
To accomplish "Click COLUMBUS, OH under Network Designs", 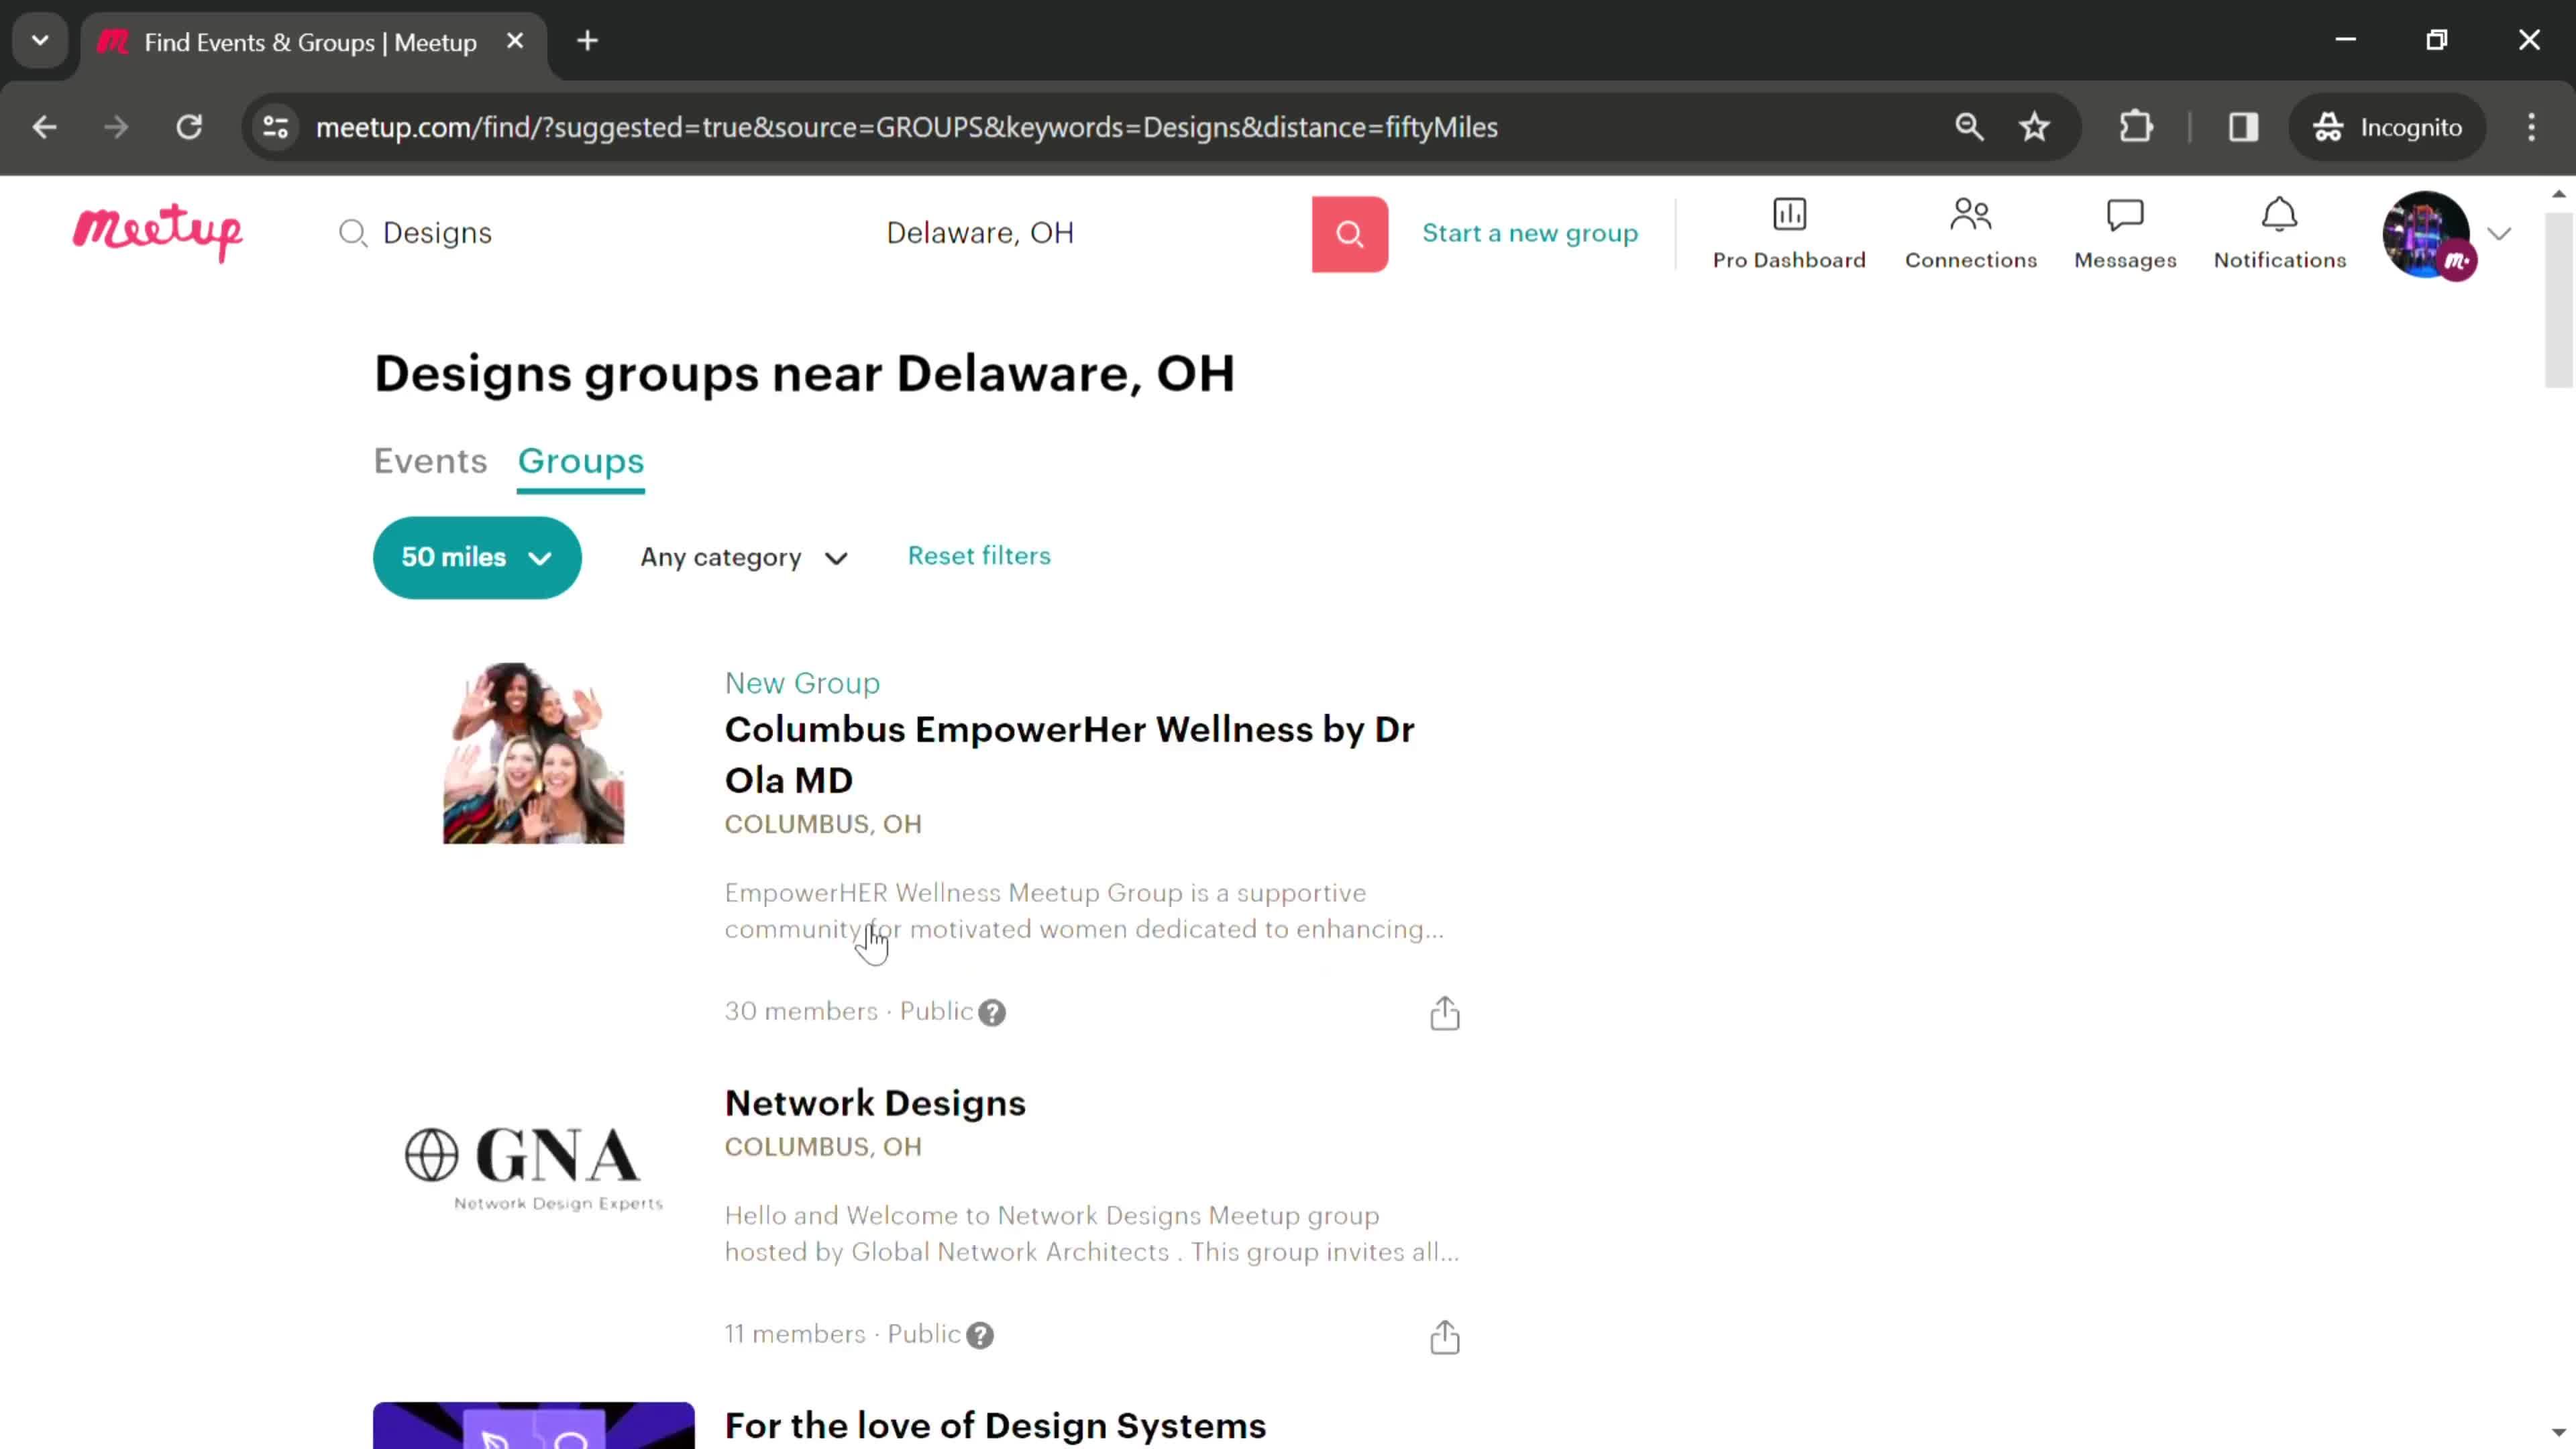I will pyautogui.click(x=823, y=1147).
